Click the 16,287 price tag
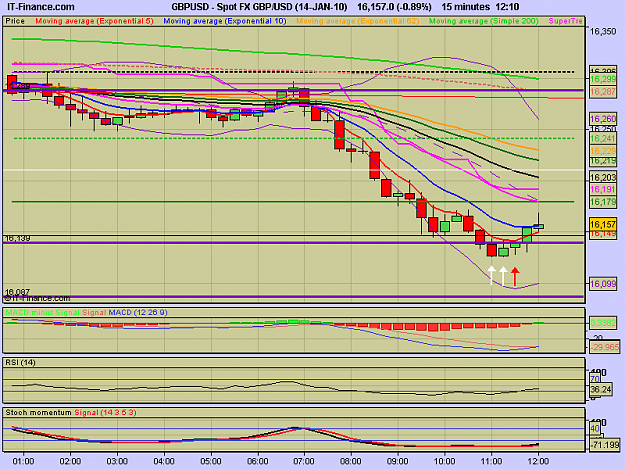 [x=603, y=92]
